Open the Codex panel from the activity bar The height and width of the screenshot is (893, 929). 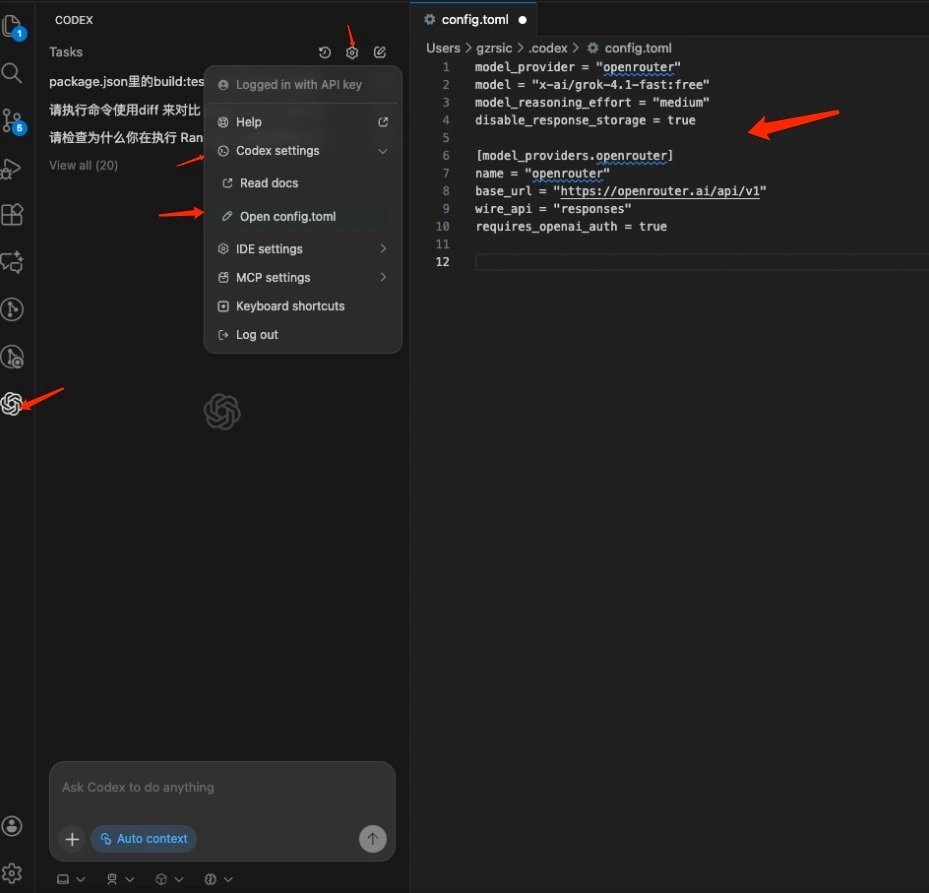click(x=12, y=404)
